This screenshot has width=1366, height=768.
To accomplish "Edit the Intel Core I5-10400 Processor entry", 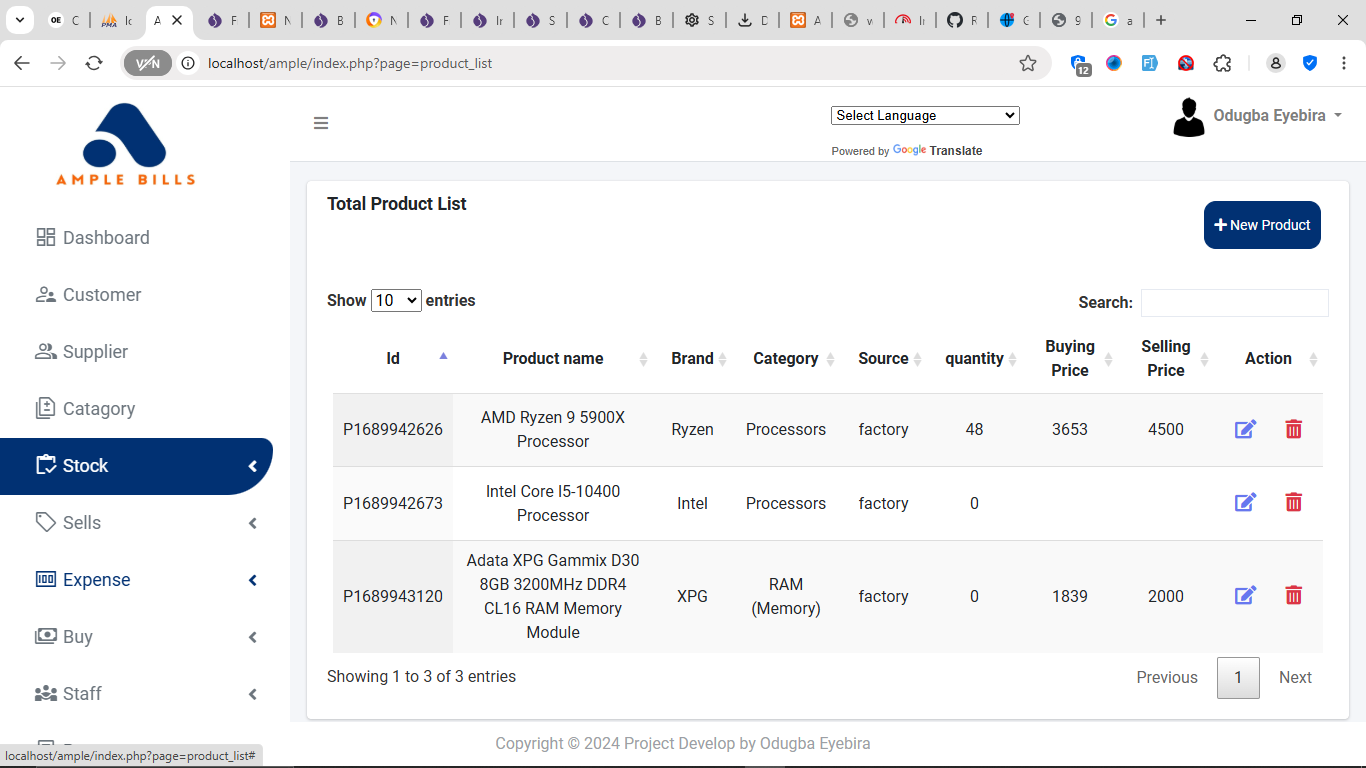I will point(1245,502).
